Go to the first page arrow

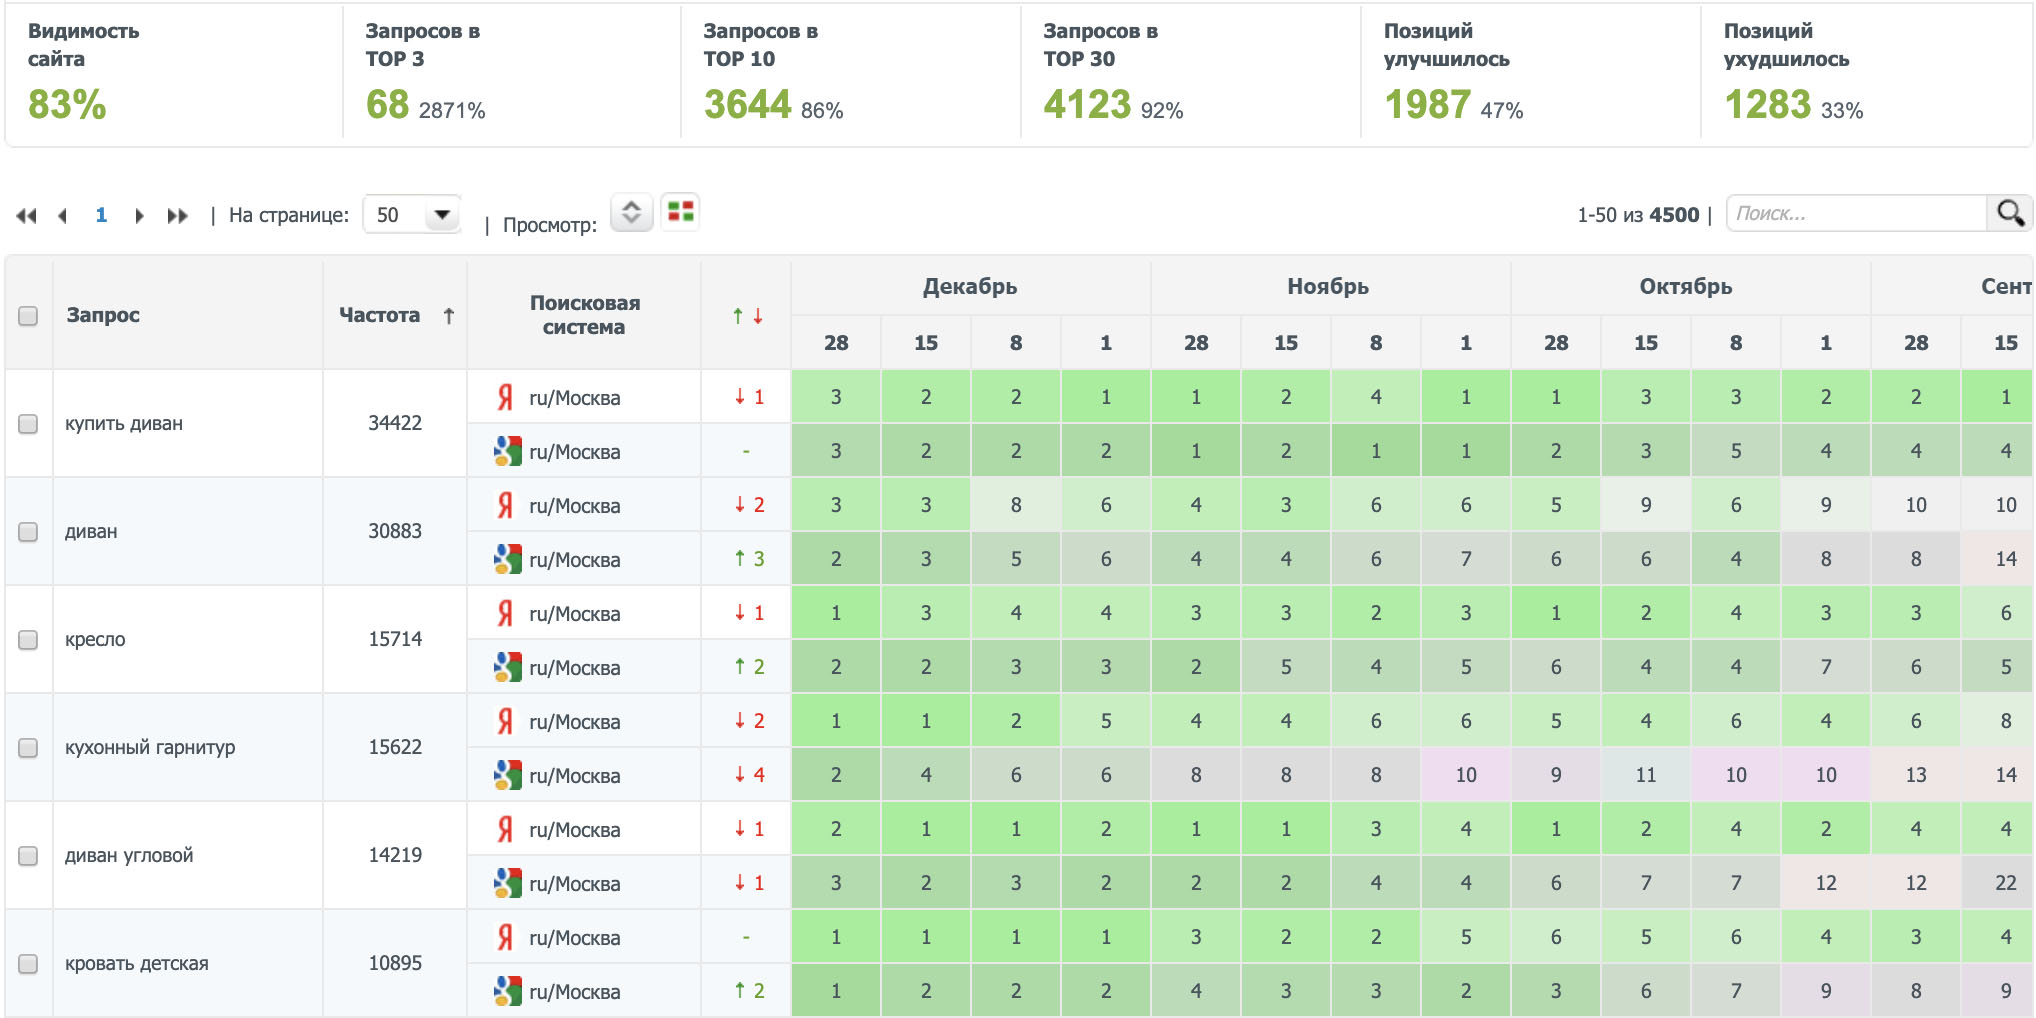coord(27,216)
